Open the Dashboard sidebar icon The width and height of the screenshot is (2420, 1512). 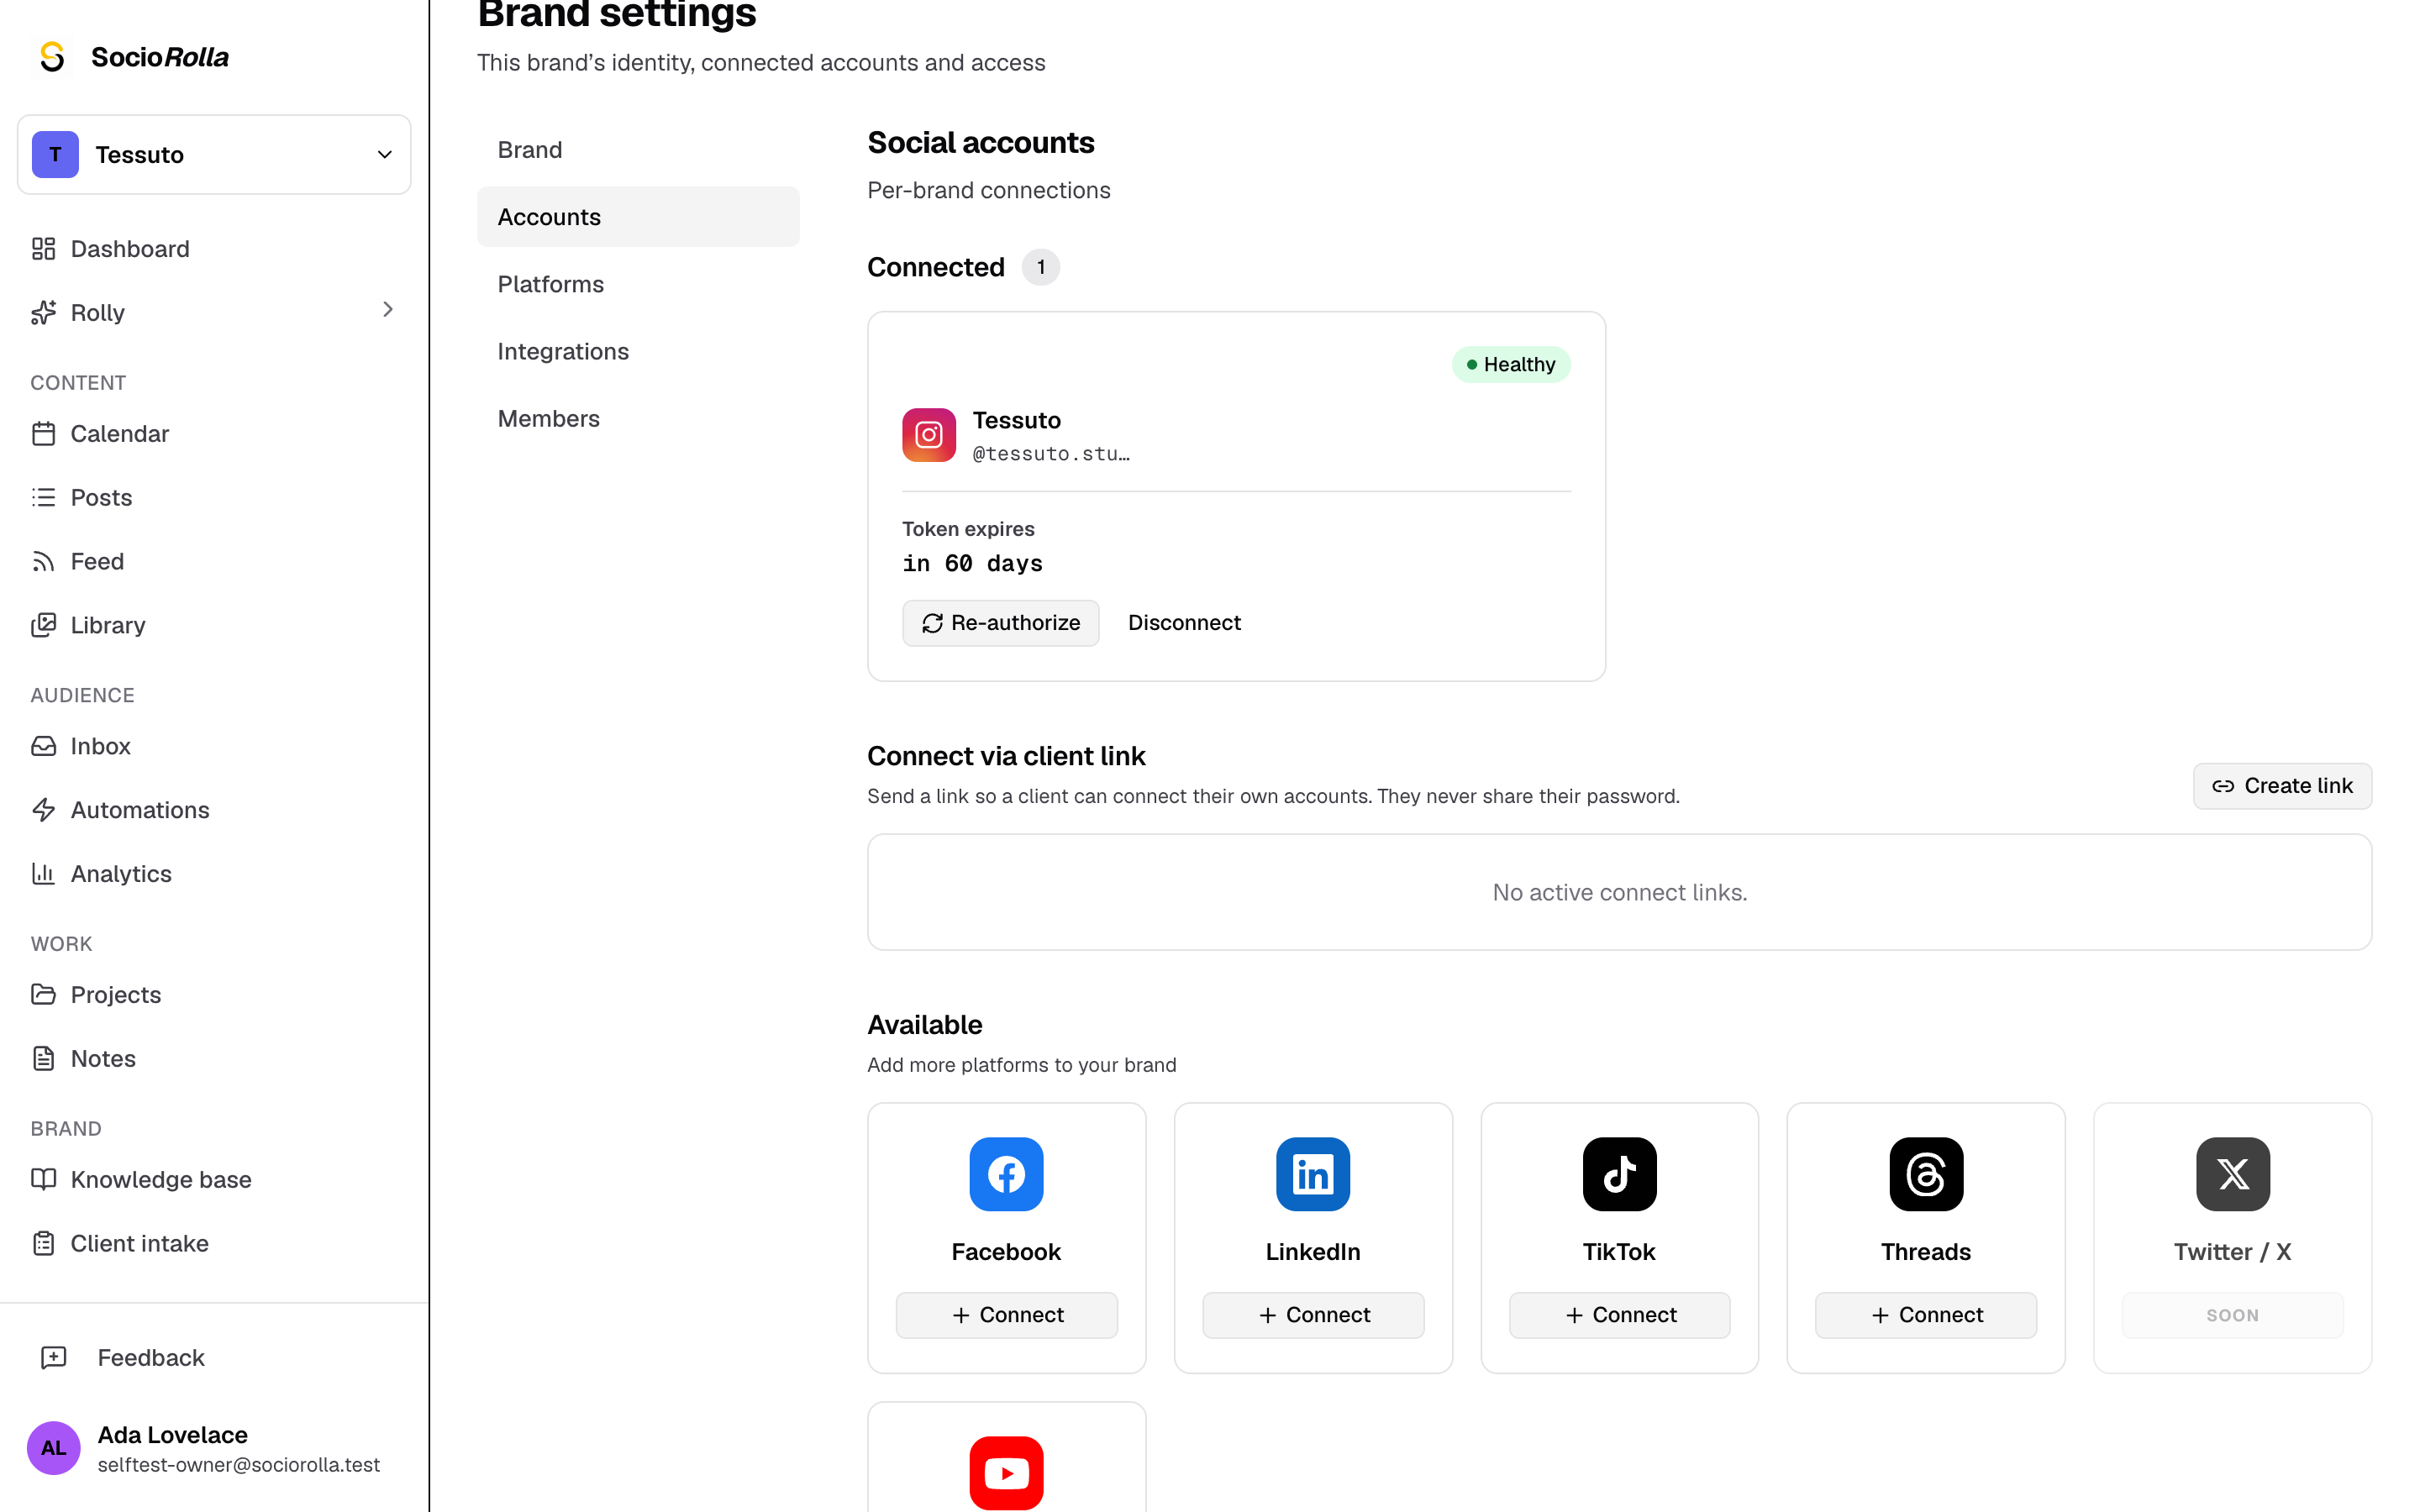click(43, 249)
